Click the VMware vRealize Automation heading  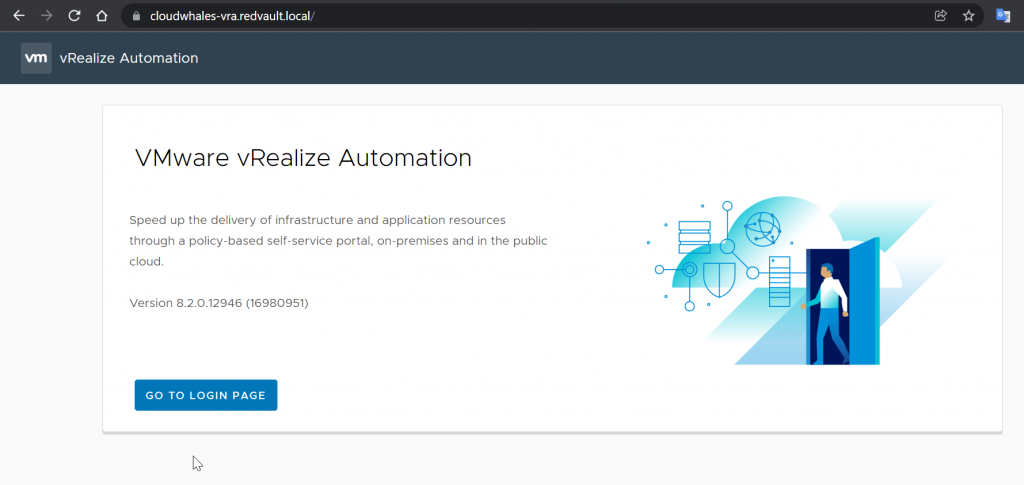[303, 158]
